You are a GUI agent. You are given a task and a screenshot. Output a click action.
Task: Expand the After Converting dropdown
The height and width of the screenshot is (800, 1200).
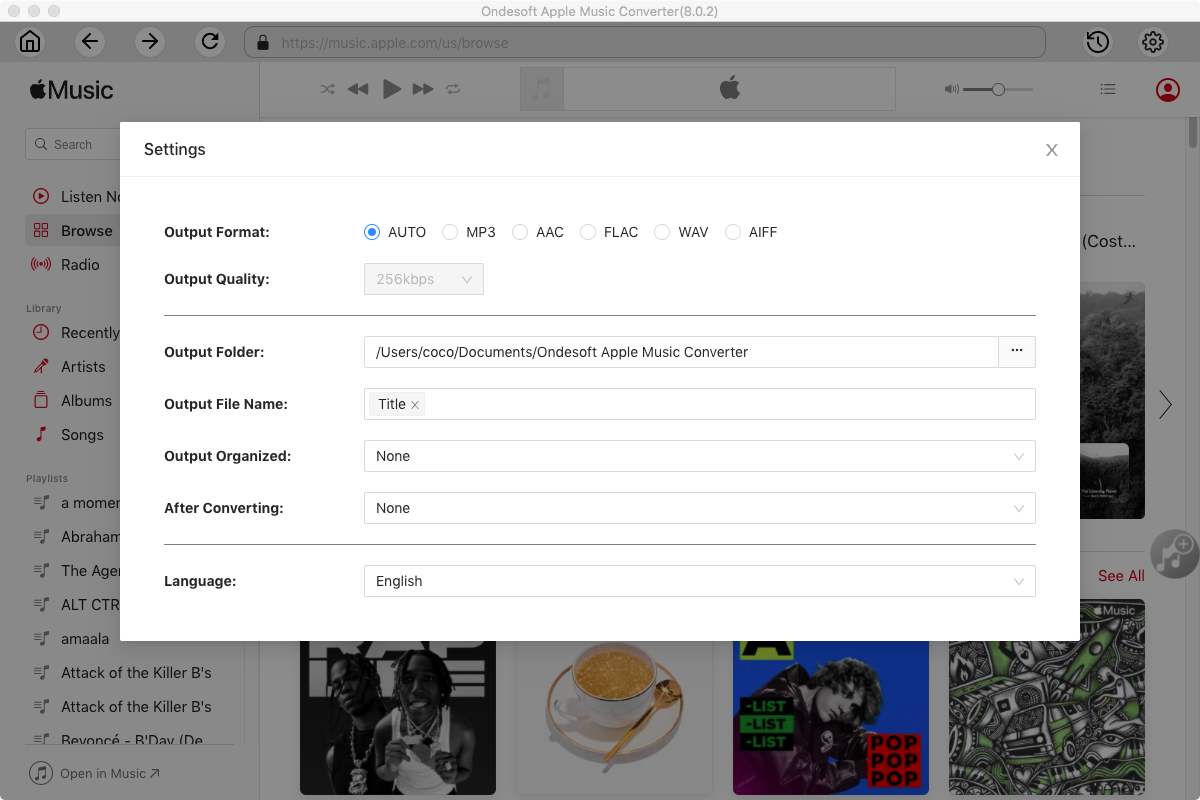[700, 508]
